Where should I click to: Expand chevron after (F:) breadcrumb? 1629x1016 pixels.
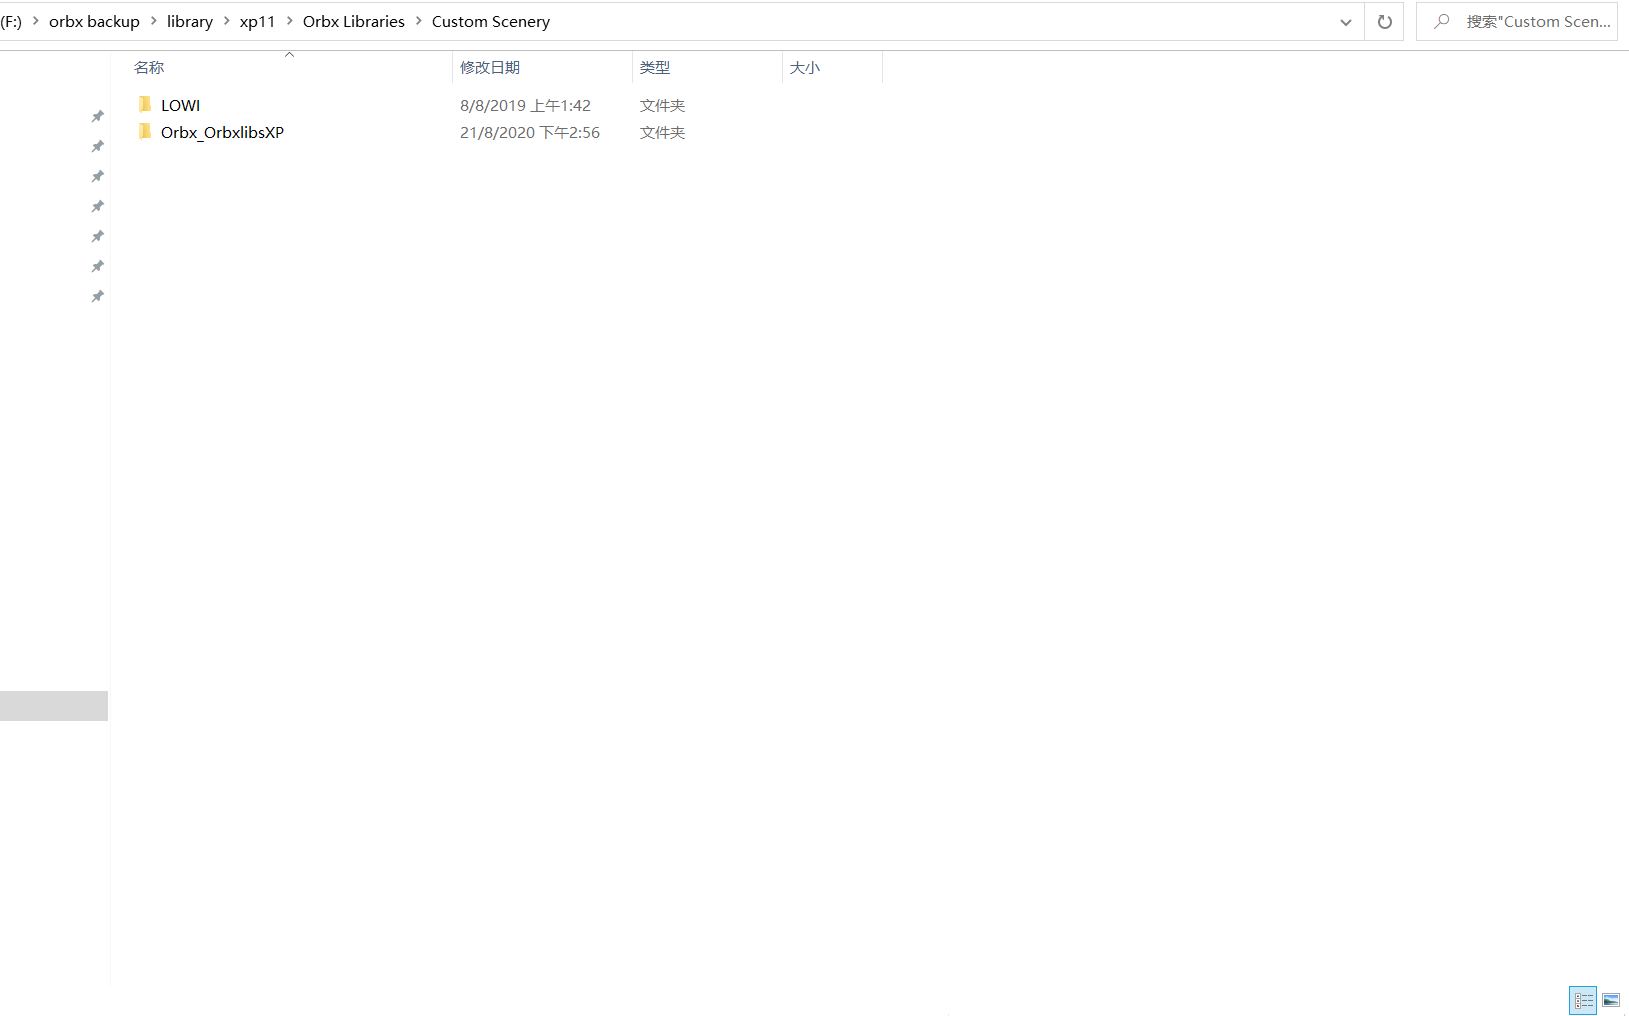coord(35,21)
